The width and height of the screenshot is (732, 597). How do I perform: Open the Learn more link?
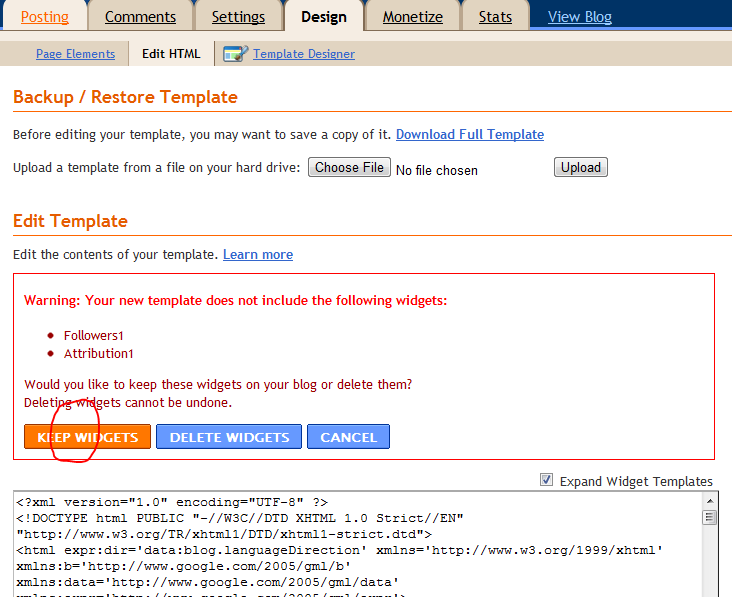tap(258, 254)
